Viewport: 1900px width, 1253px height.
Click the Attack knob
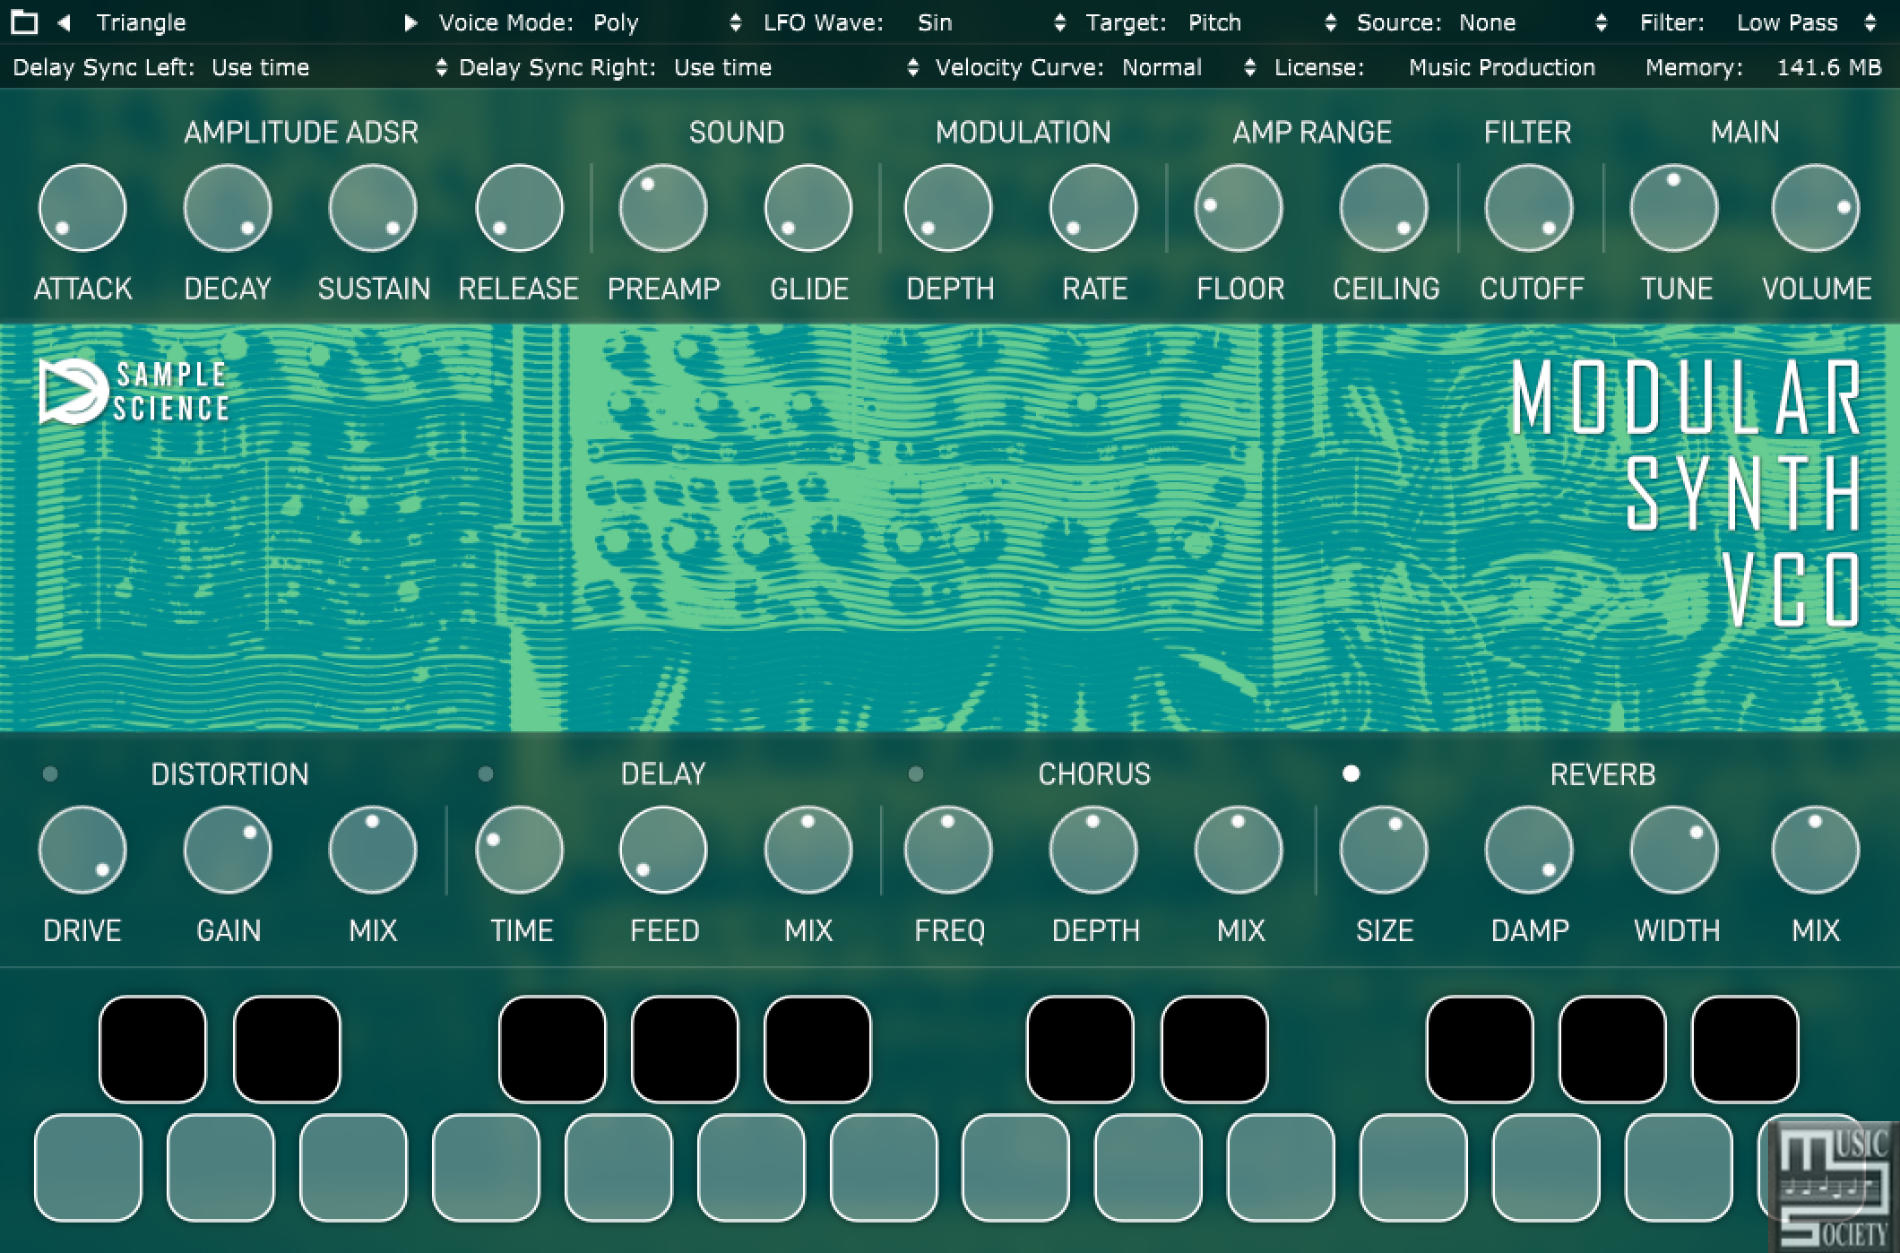tap(82, 208)
